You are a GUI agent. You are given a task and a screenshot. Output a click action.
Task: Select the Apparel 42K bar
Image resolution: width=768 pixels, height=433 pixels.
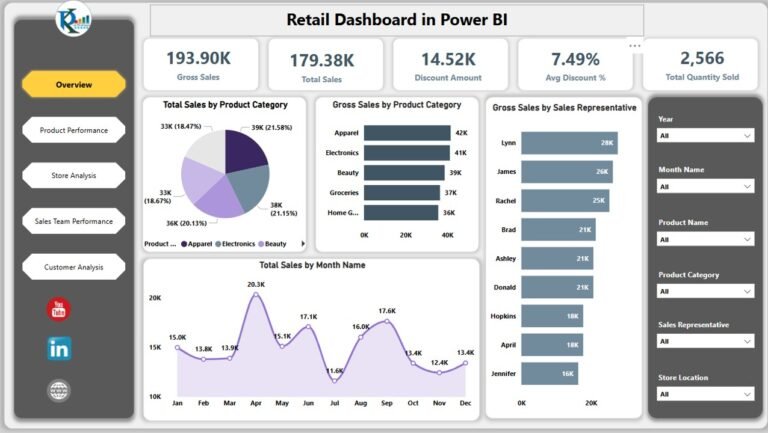[407, 133]
